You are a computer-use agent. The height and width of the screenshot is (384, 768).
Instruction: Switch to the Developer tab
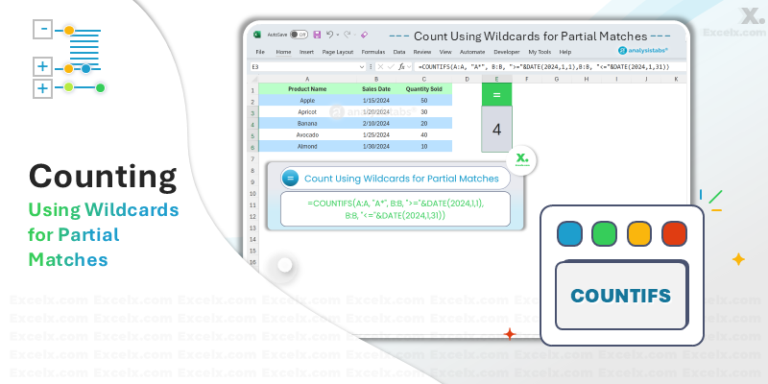[x=506, y=52]
